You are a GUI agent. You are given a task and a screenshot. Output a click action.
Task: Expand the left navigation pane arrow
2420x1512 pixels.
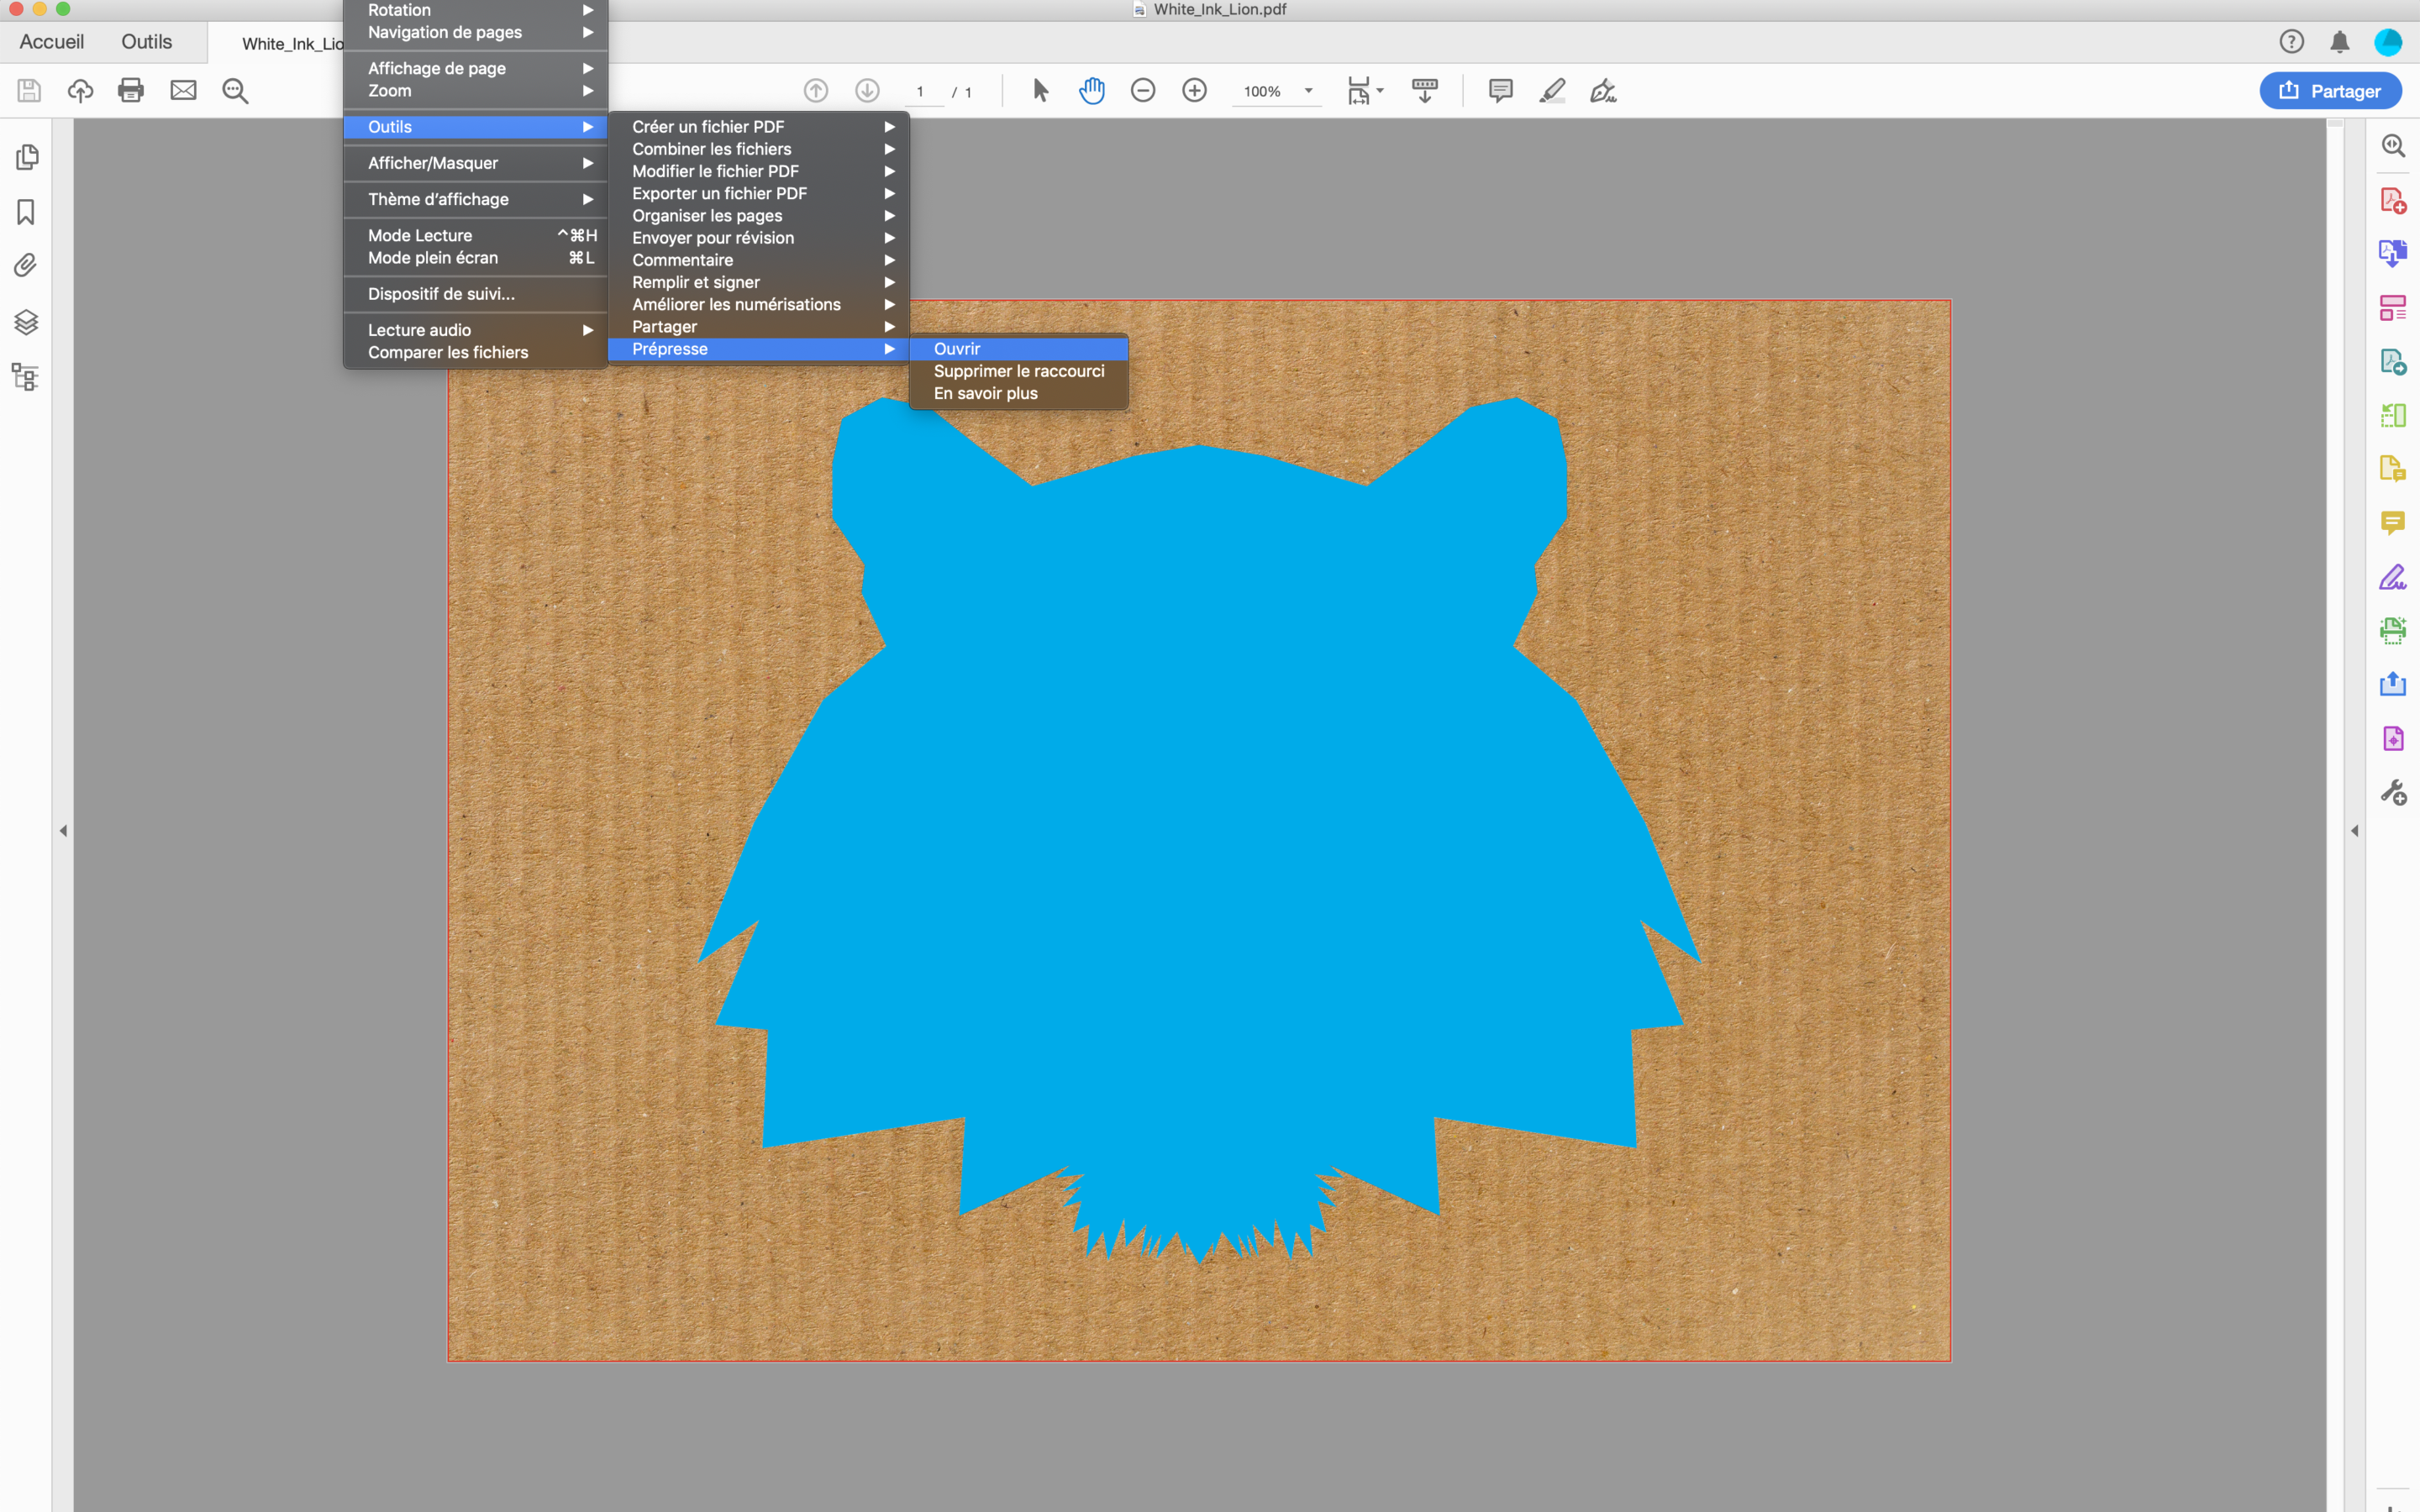coord(63,831)
